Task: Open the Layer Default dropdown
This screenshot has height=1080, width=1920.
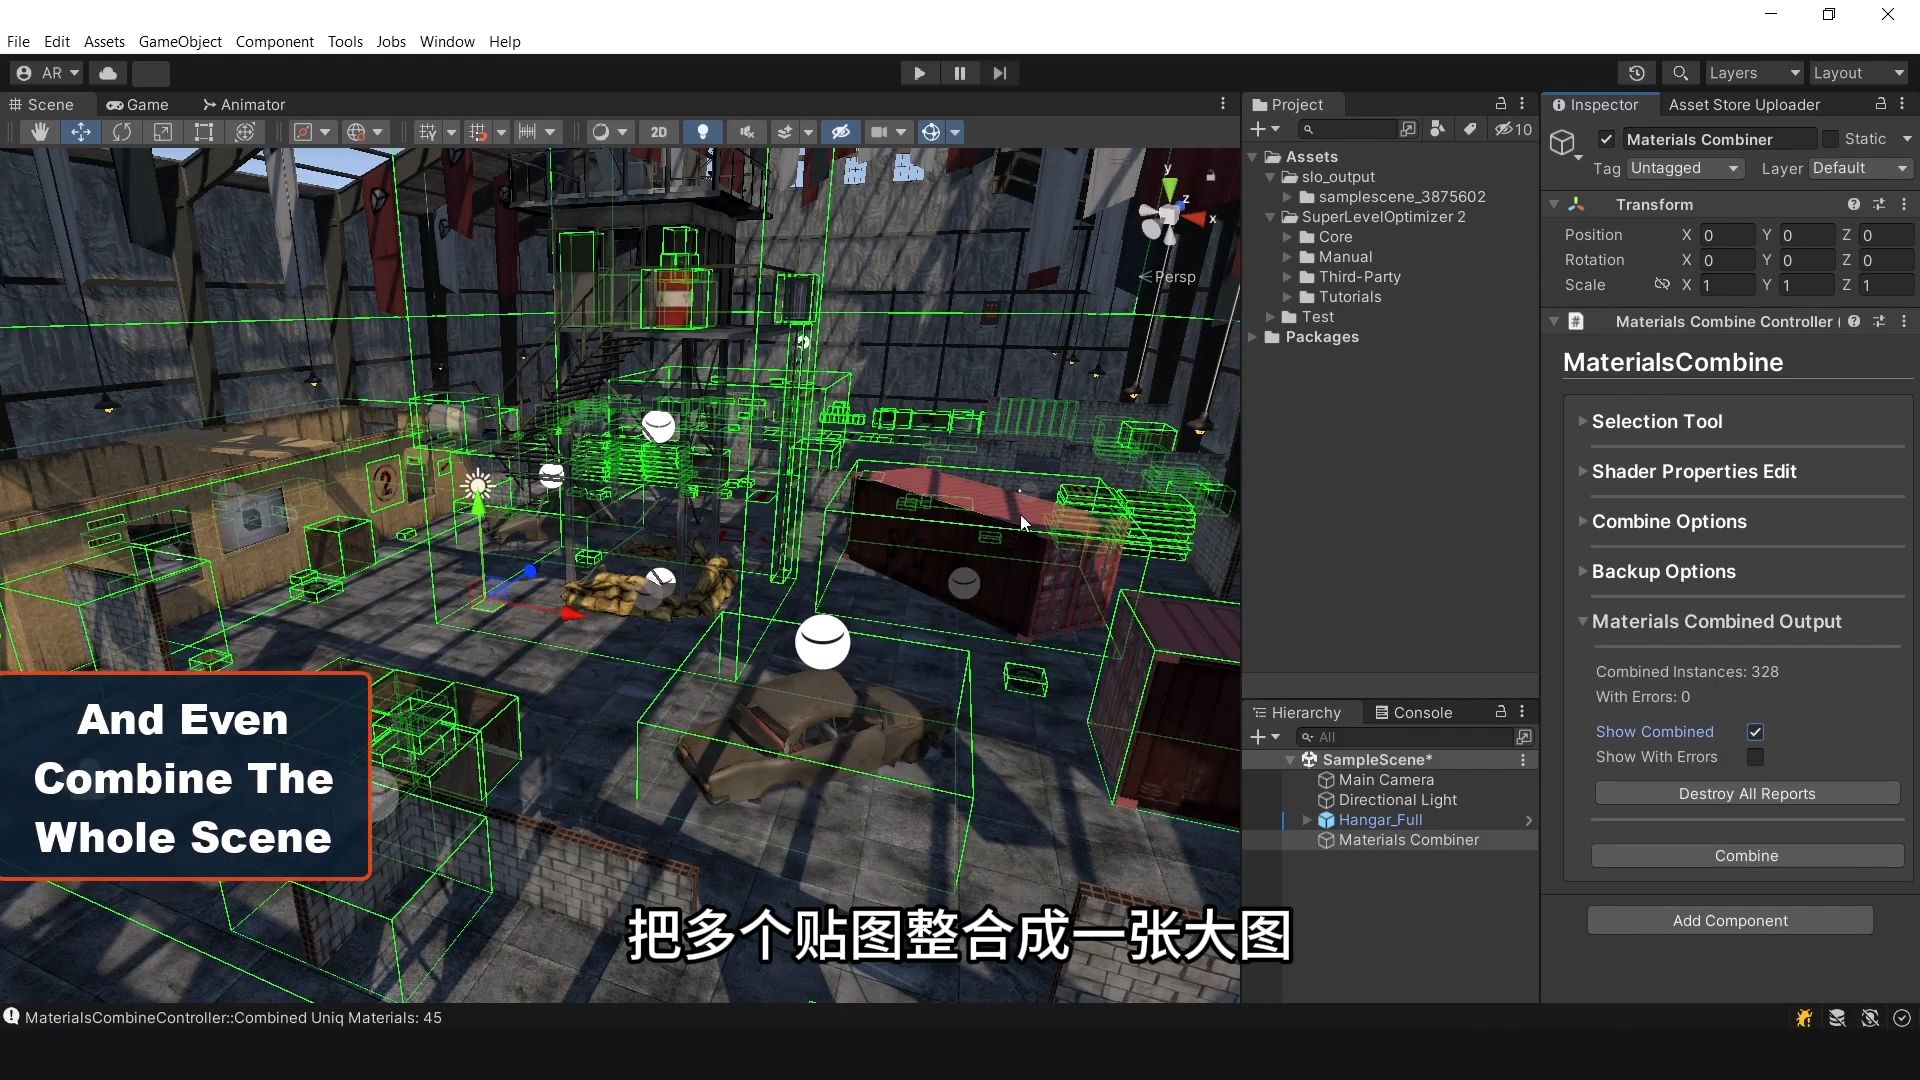Action: click(x=1860, y=168)
